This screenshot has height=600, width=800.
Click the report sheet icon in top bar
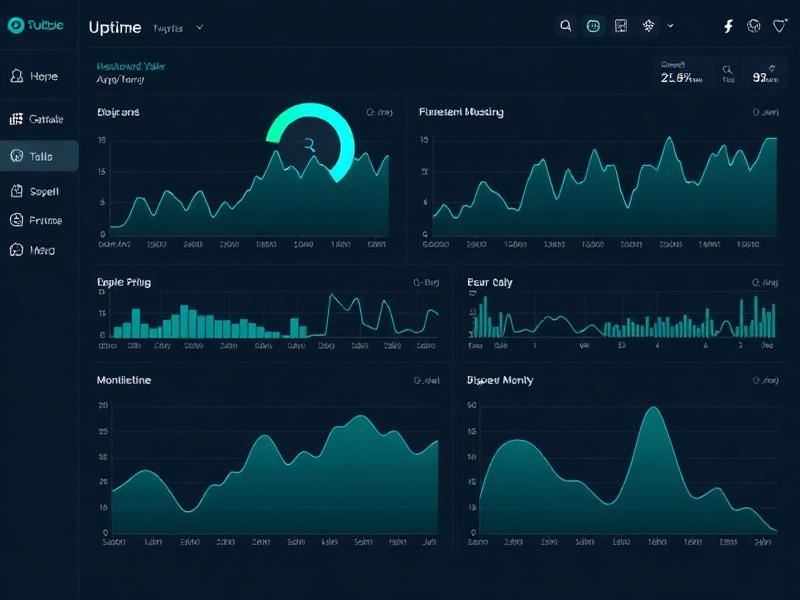point(620,26)
